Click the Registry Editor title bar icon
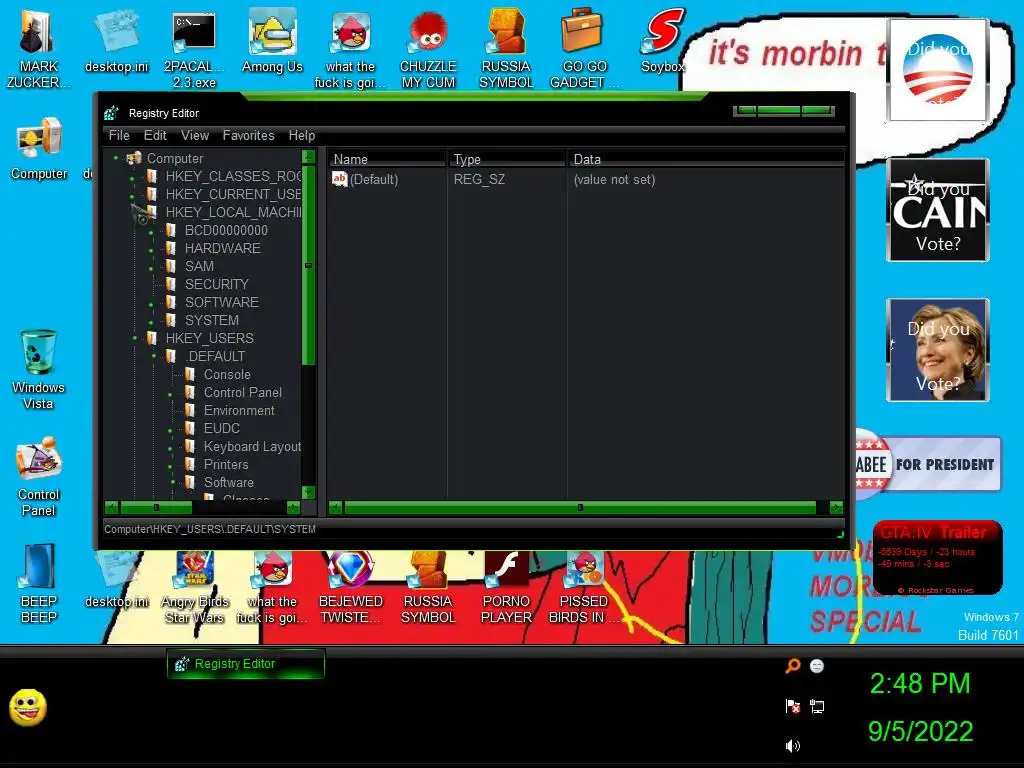1024x768 pixels. pyautogui.click(x=112, y=113)
